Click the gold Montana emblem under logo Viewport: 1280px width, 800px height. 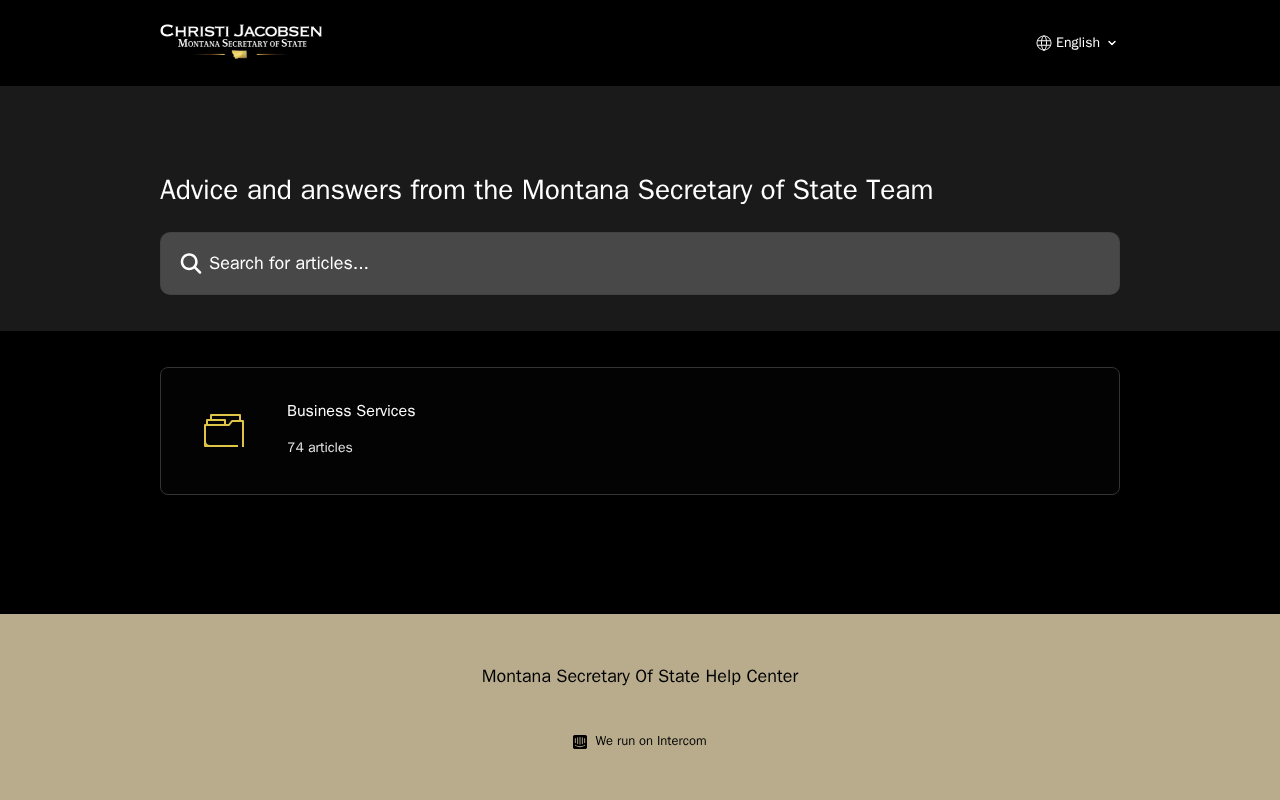coord(239,54)
